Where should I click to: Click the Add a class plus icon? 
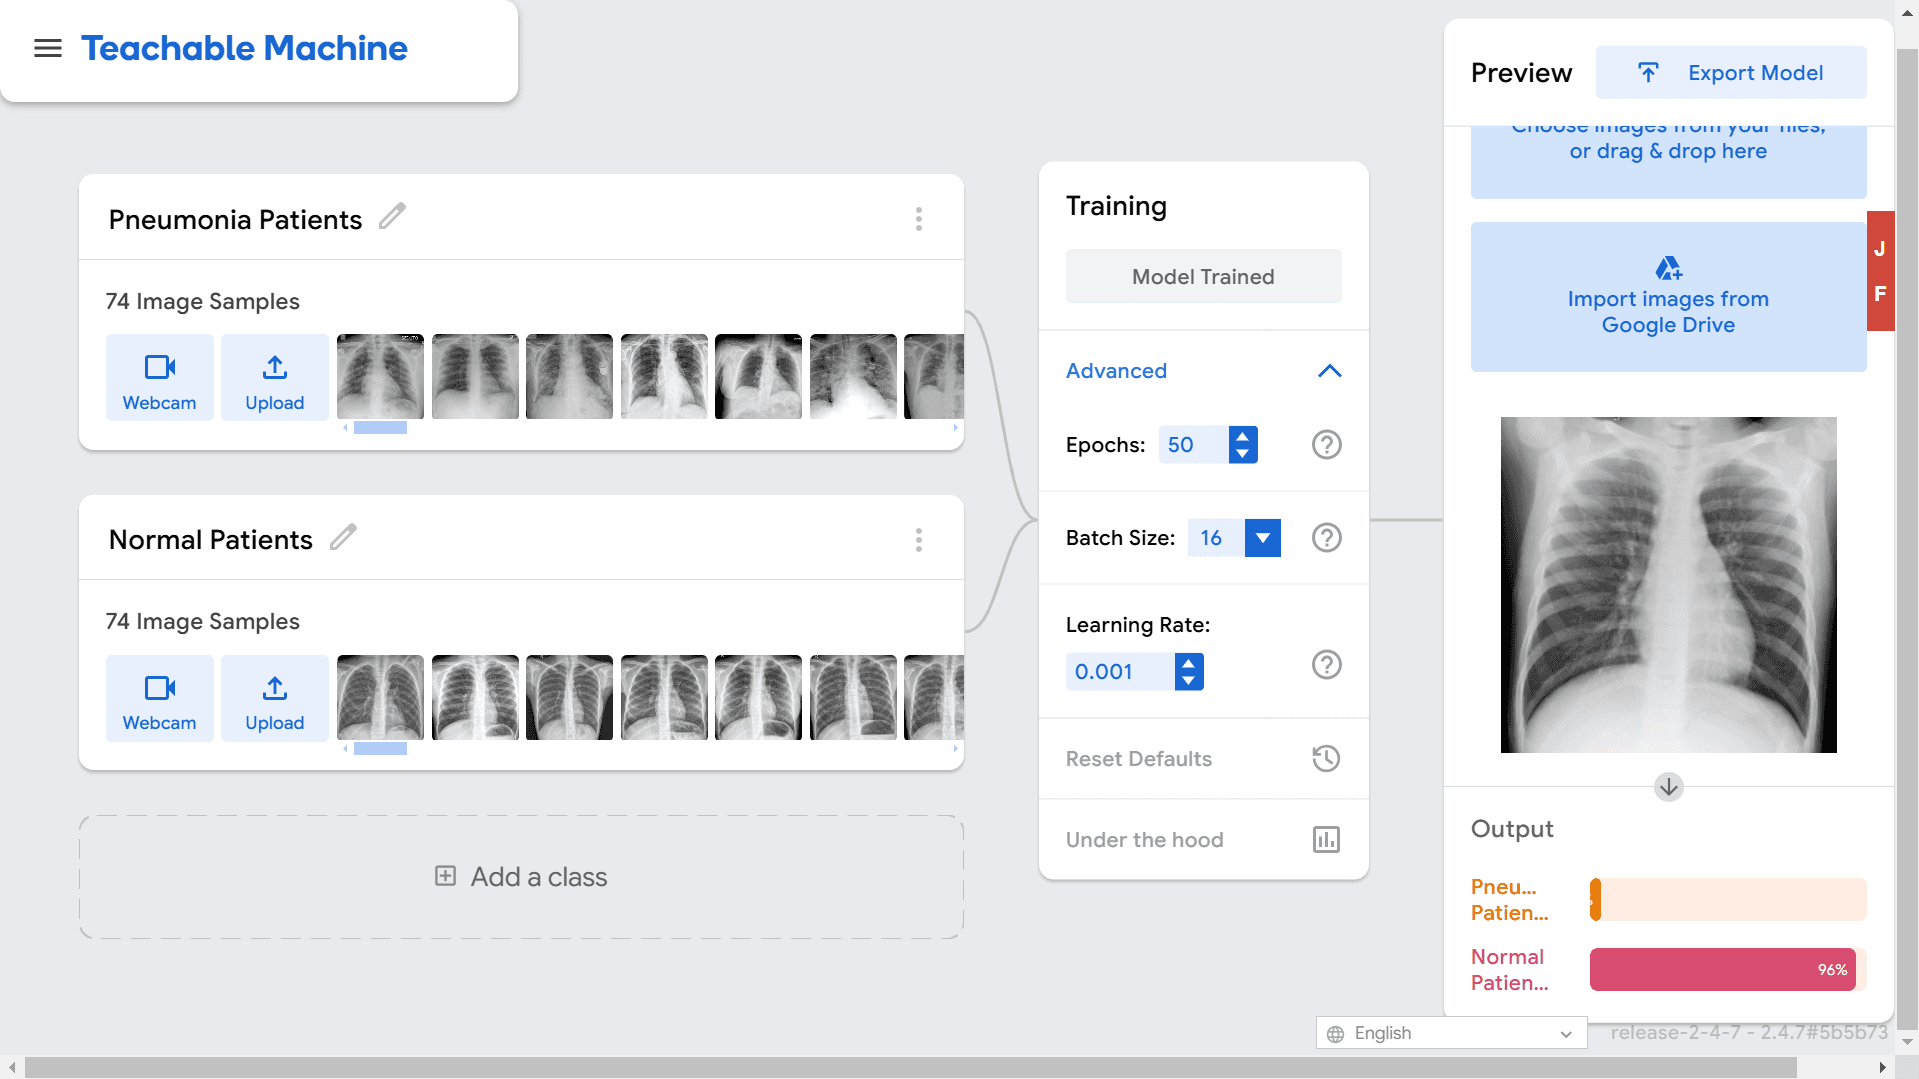[x=445, y=876]
